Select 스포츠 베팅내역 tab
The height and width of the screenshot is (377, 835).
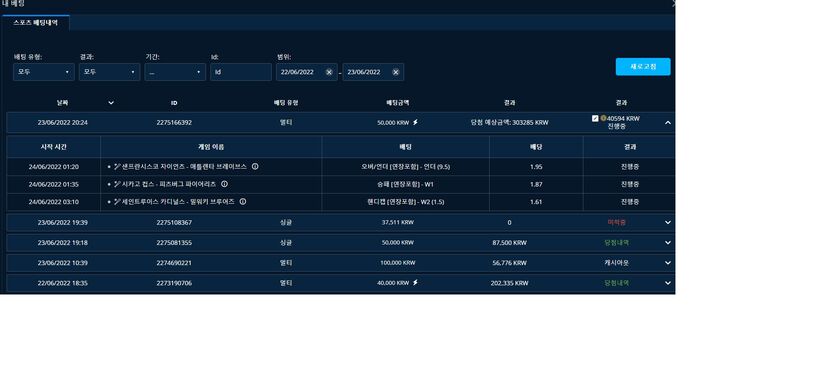coord(35,23)
